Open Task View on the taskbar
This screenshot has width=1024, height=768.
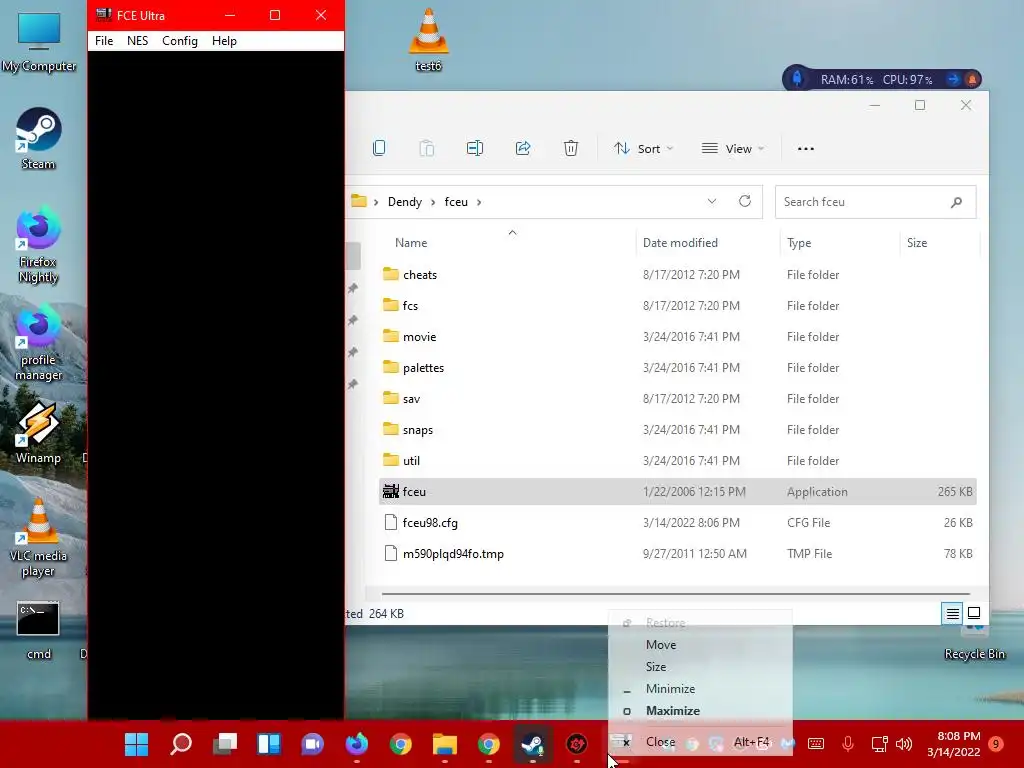tap(225, 744)
